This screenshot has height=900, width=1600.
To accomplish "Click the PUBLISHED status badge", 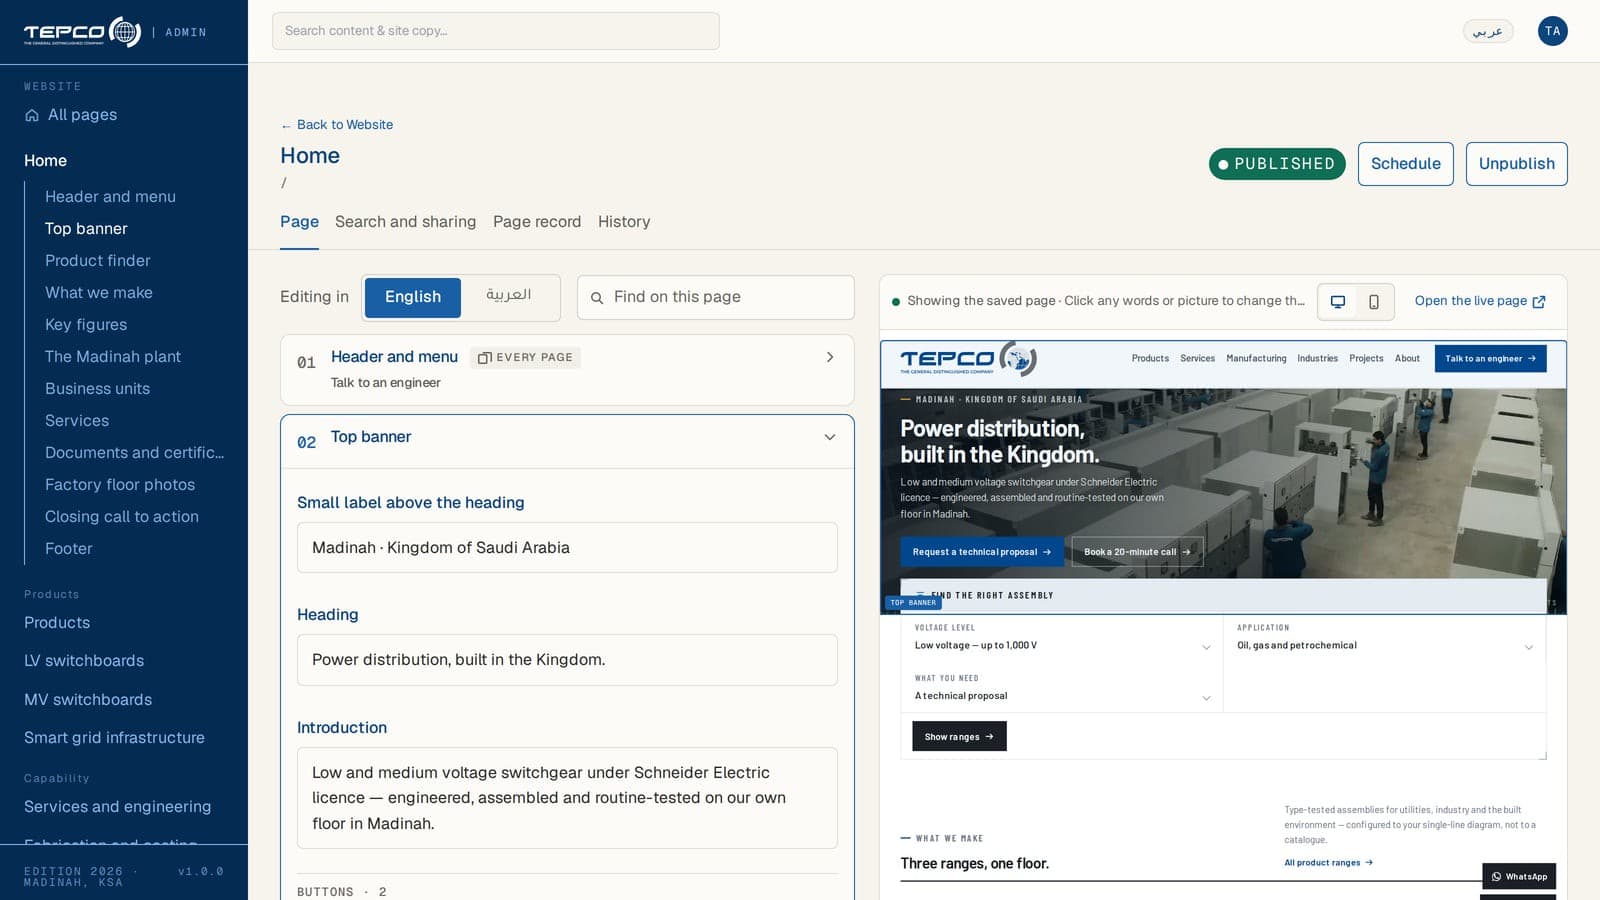I will [x=1277, y=164].
